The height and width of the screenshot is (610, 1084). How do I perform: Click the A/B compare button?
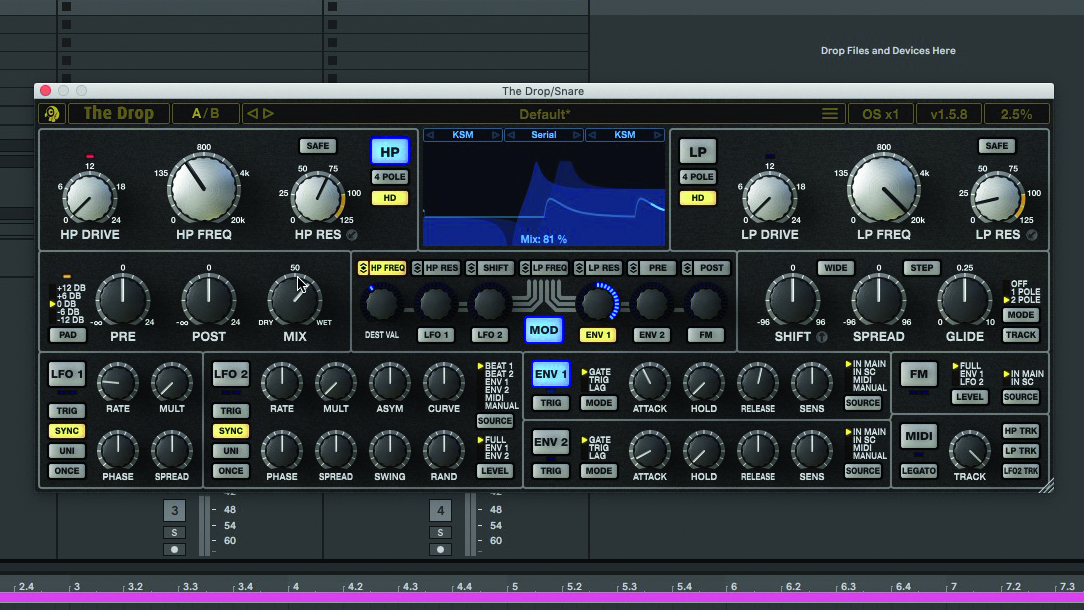tap(205, 113)
